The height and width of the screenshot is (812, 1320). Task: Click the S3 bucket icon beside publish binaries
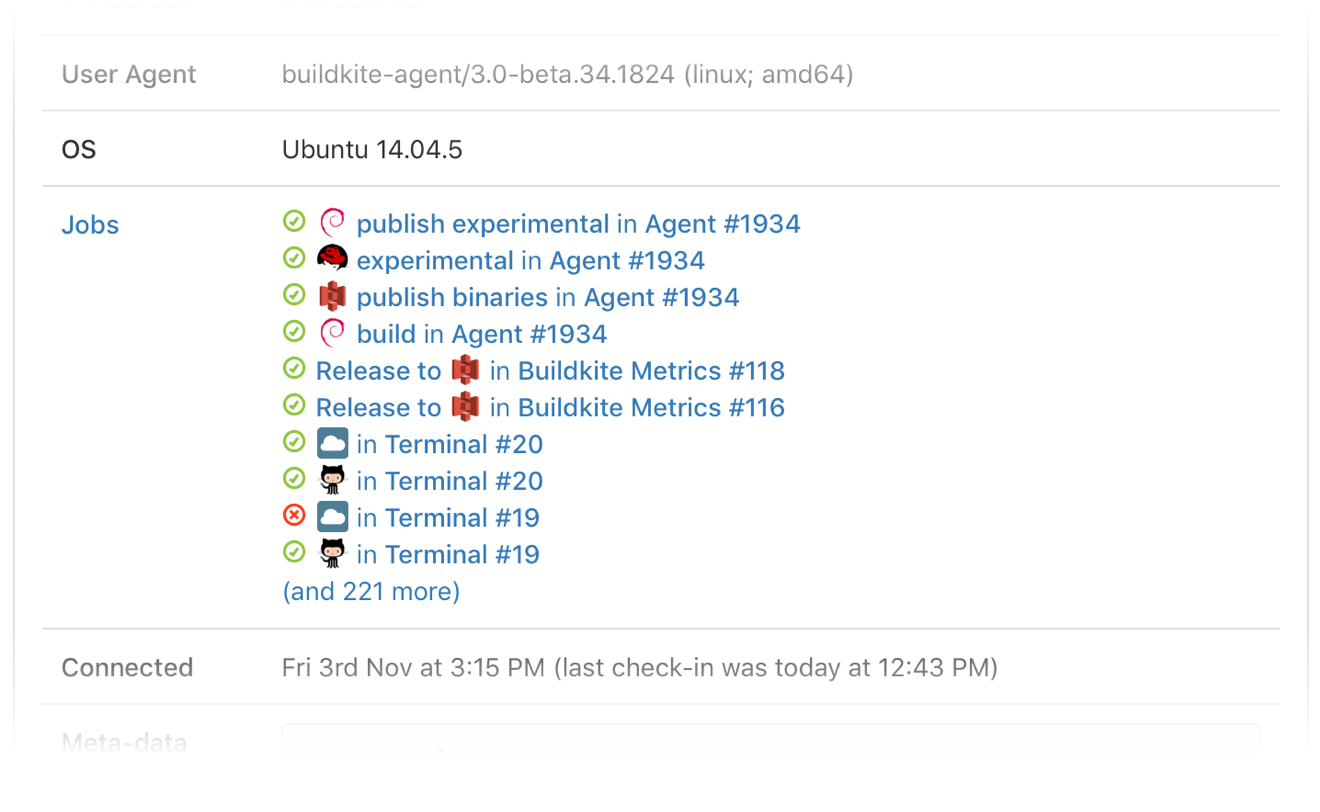coord(332,296)
